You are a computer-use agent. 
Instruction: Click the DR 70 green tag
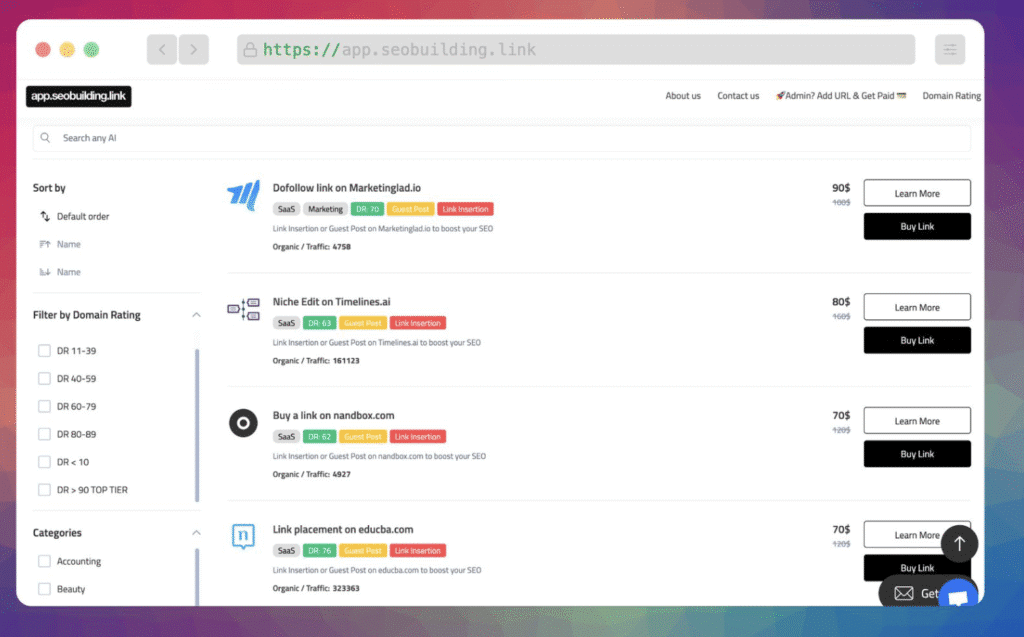367,209
